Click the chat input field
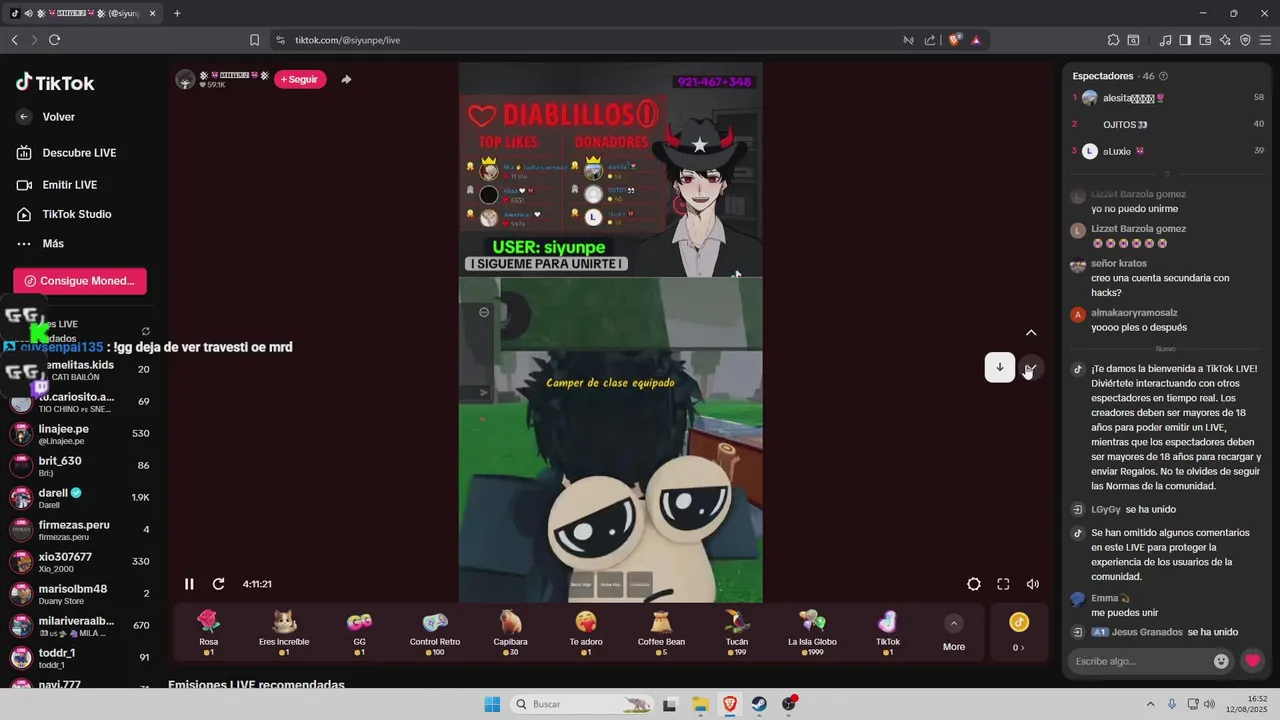This screenshot has width=1280, height=720. 1138,661
